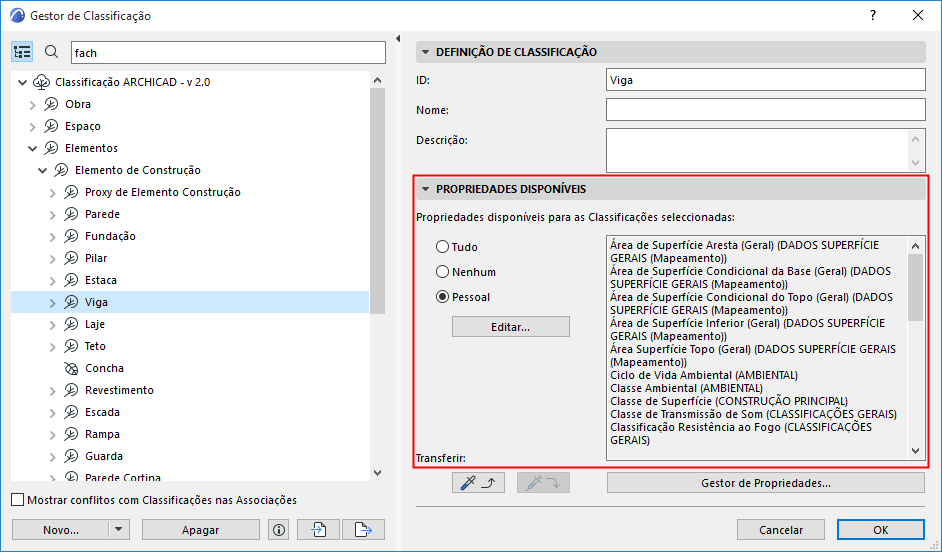The height and width of the screenshot is (552, 942).
Task: Click the Viga classification leaf icon
Action: pos(71,302)
